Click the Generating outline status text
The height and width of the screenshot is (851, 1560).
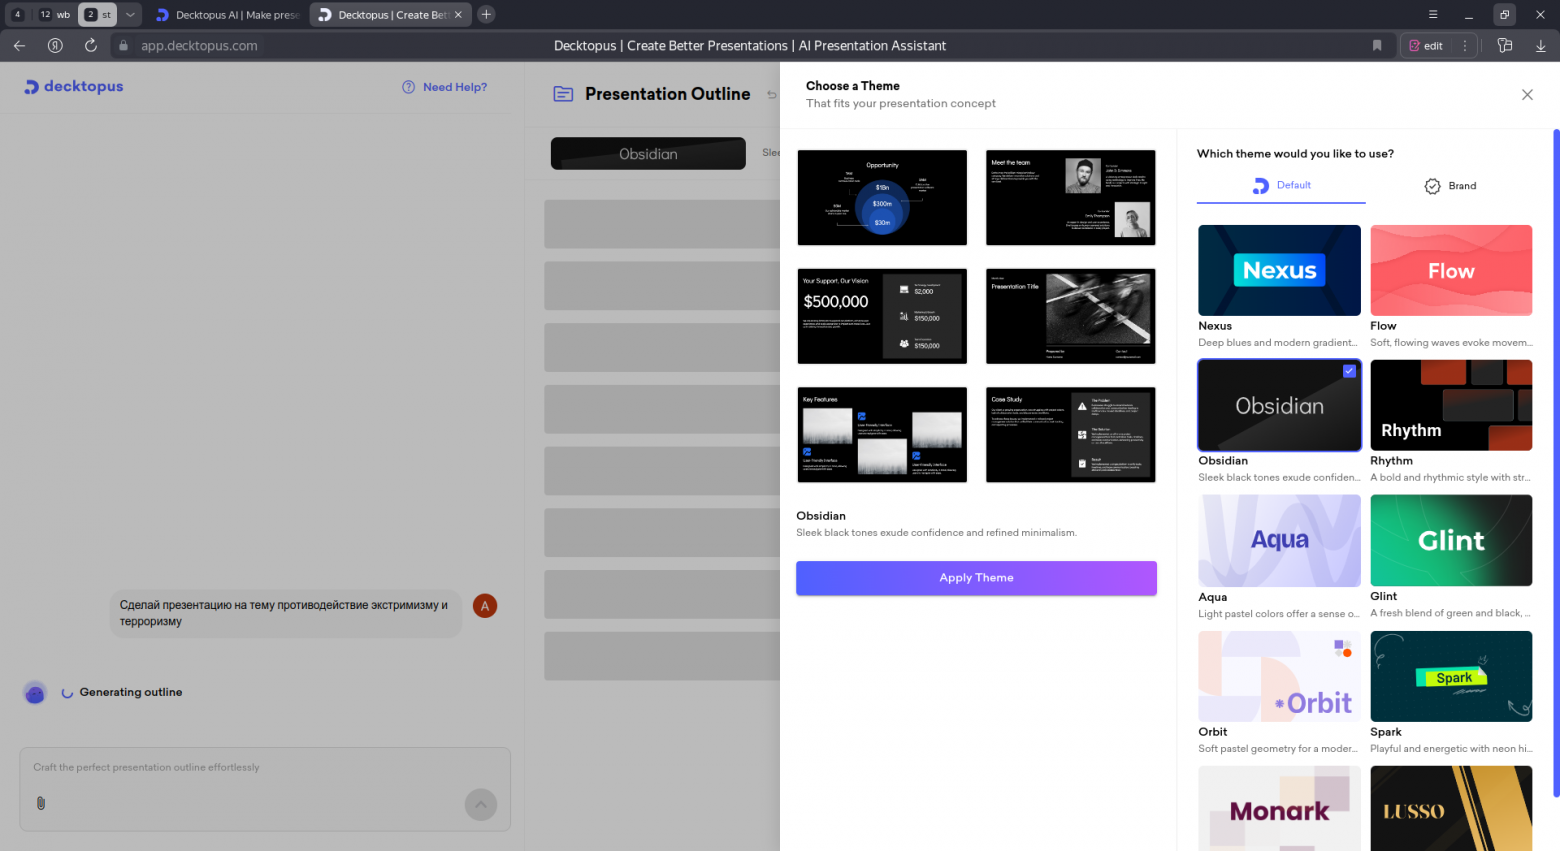[x=131, y=692]
